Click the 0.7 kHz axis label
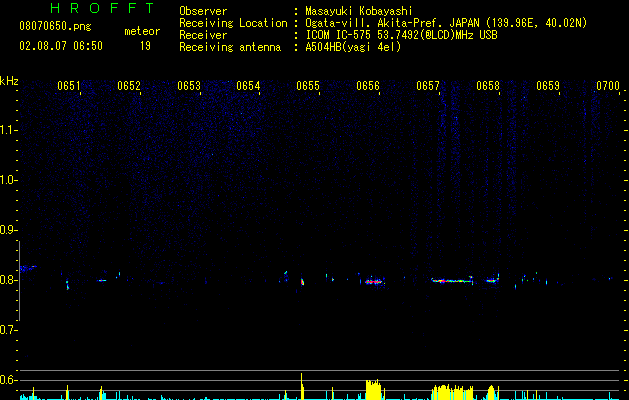This screenshot has height=400, width=629. pos(9,330)
